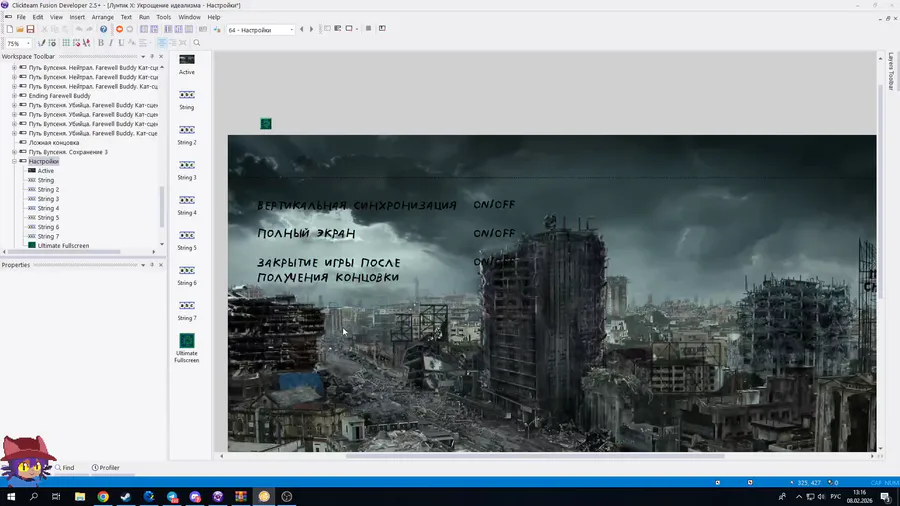
Task: Open the Tools menu
Action: tap(164, 17)
